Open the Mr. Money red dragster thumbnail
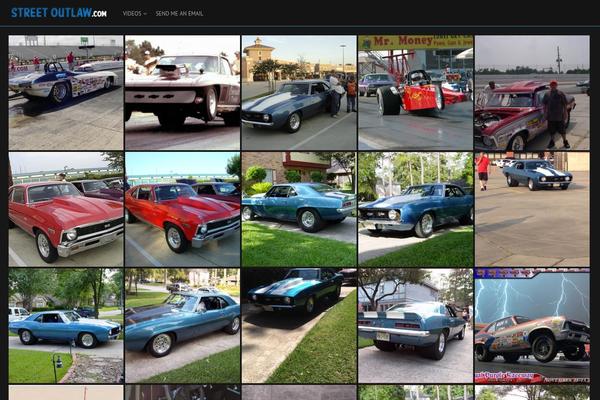Screen dimensions: 600x400 [x=416, y=93]
